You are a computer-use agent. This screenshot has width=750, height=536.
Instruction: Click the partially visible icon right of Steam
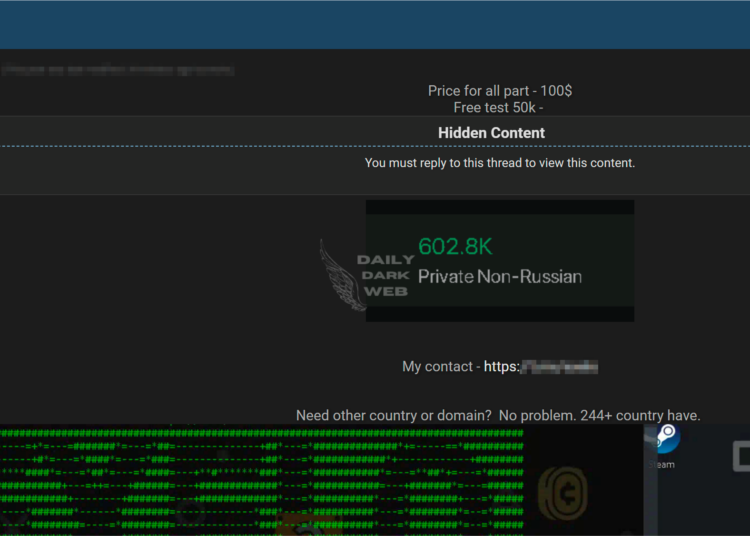[742, 457]
